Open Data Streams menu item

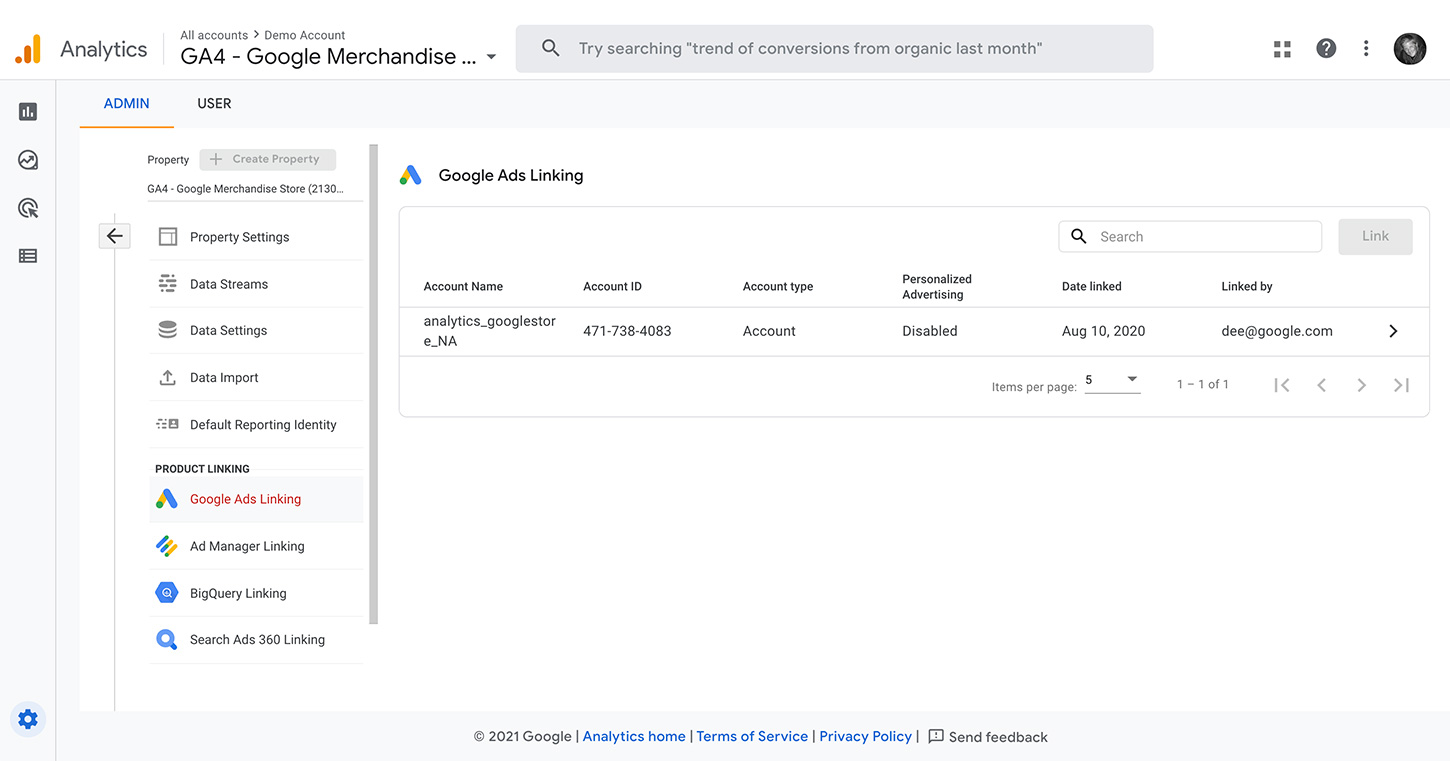pos(256,284)
